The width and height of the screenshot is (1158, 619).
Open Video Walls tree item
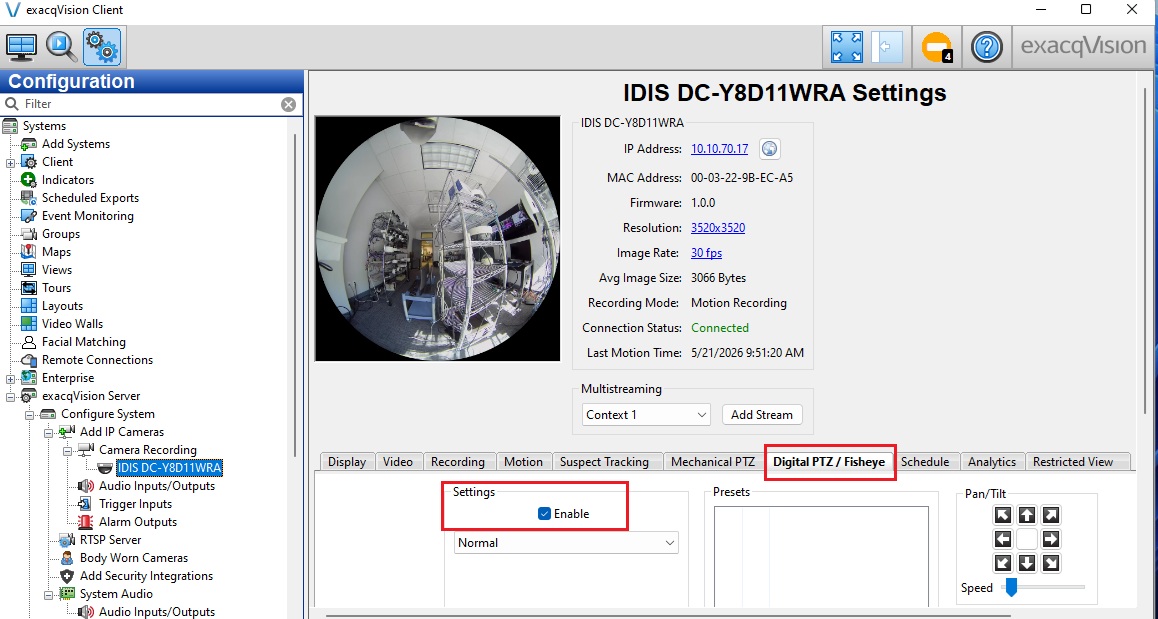click(72, 324)
